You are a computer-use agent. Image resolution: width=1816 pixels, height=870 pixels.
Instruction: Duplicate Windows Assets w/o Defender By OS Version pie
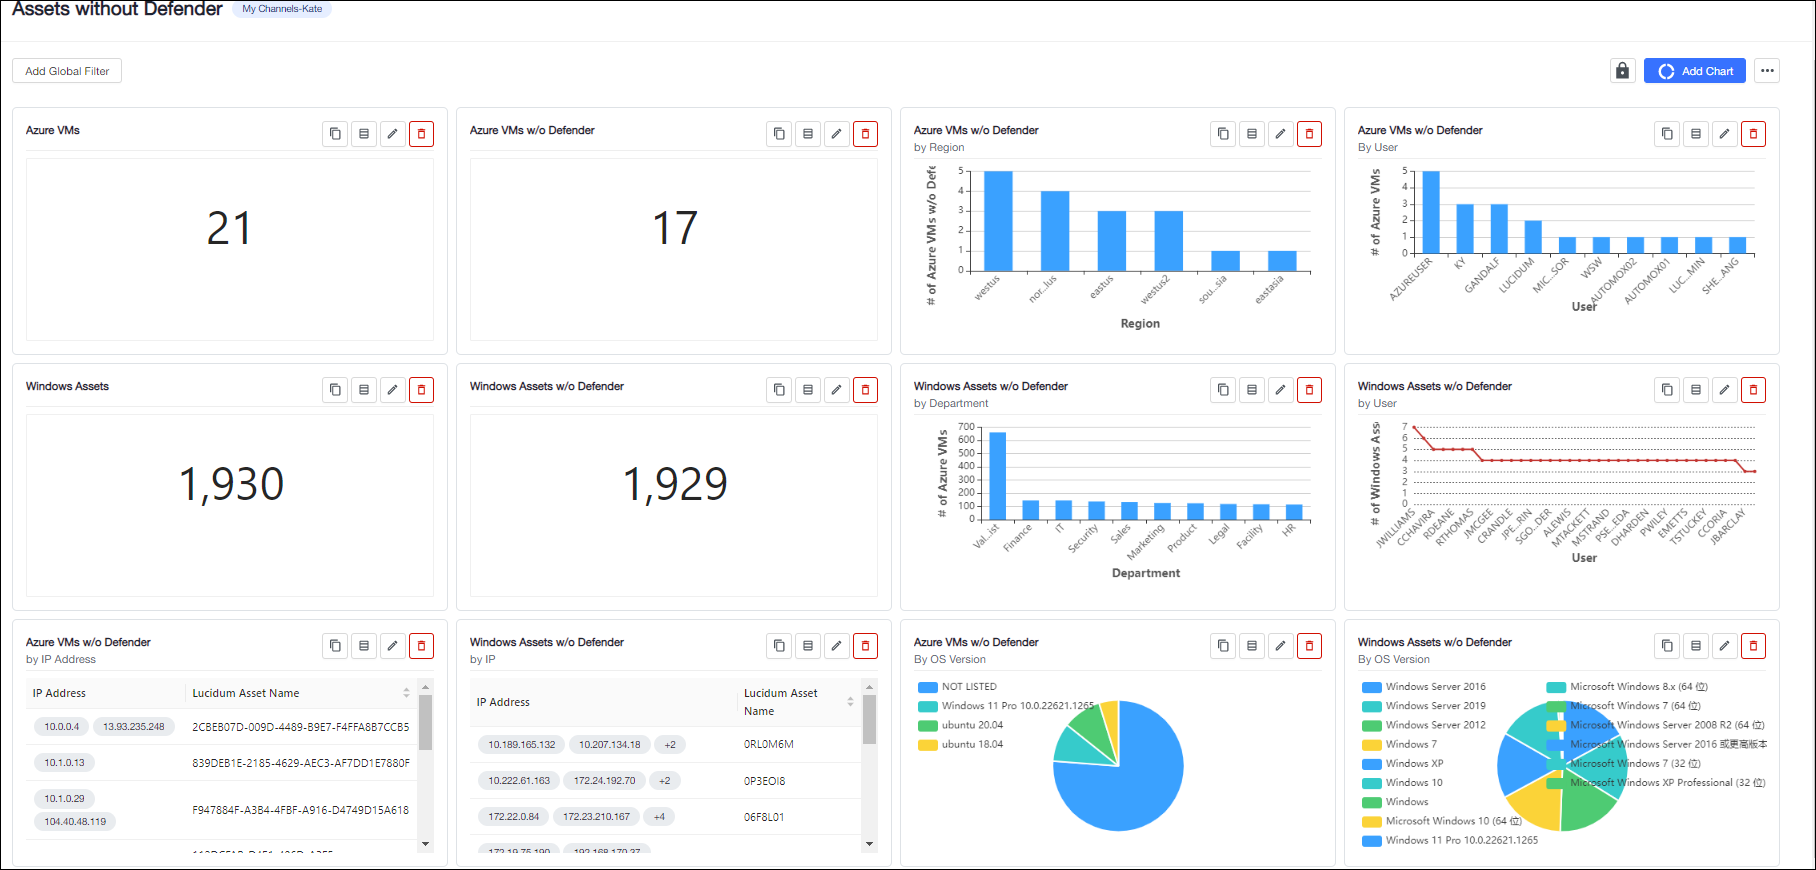(1667, 646)
